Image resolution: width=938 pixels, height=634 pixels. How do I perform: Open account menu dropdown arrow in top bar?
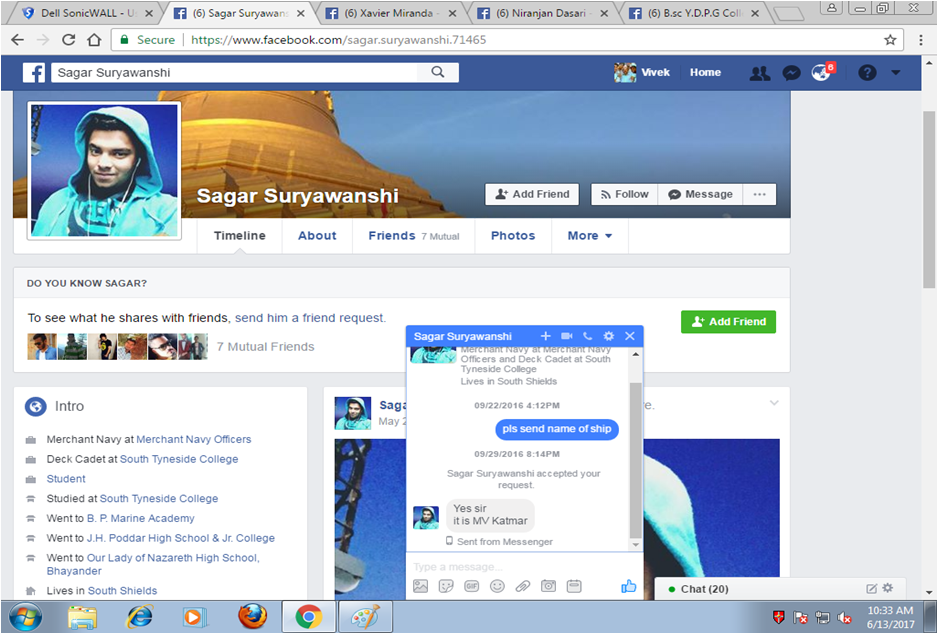pos(895,73)
